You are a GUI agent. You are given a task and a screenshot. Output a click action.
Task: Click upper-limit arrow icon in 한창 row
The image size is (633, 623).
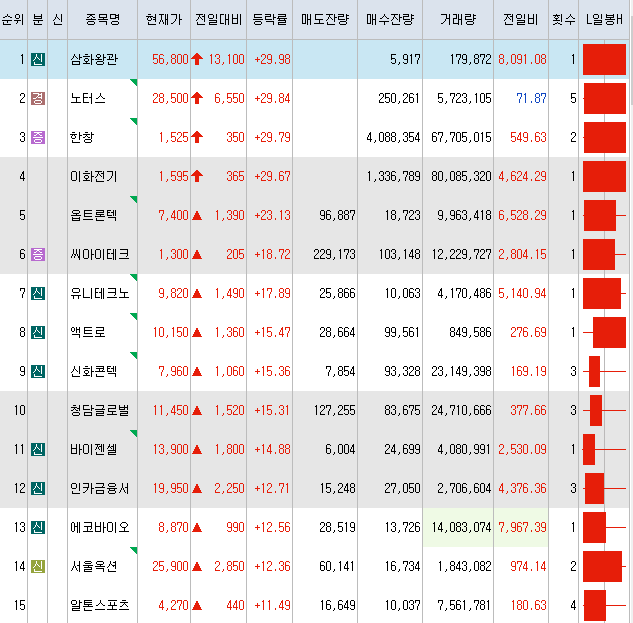pos(197,137)
